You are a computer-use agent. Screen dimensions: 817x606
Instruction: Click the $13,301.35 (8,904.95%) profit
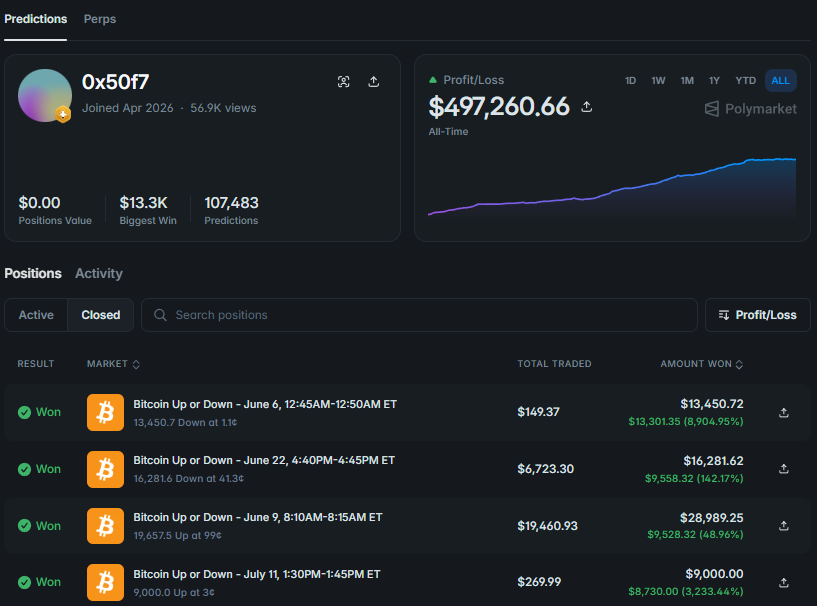pyautogui.click(x=686, y=422)
